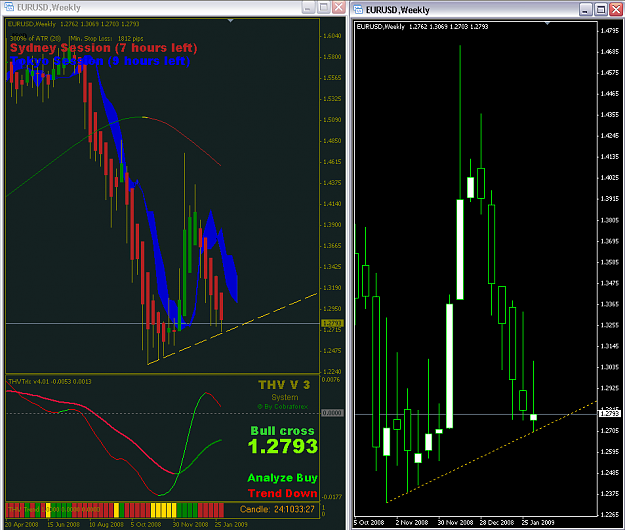Click the THV Trend color bar strip
The image size is (625, 530).
pos(115,510)
